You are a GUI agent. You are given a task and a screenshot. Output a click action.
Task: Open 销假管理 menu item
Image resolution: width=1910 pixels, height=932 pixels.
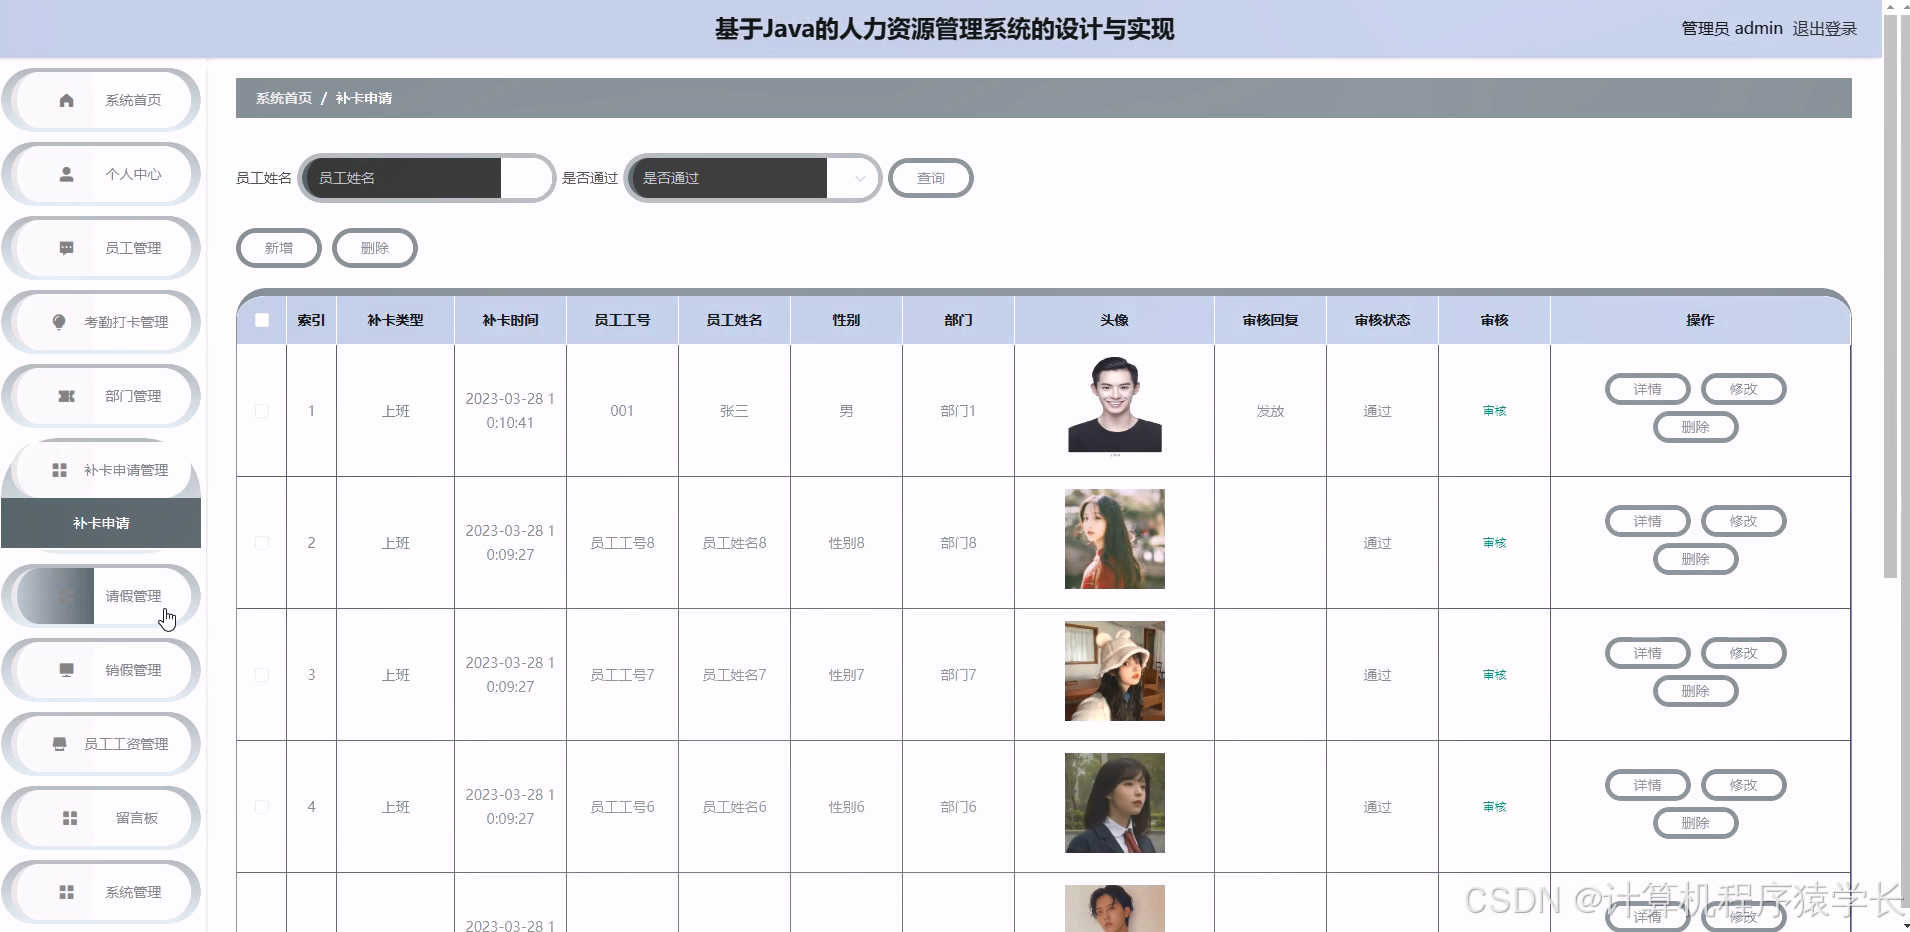pyautogui.click(x=101, y=670)
